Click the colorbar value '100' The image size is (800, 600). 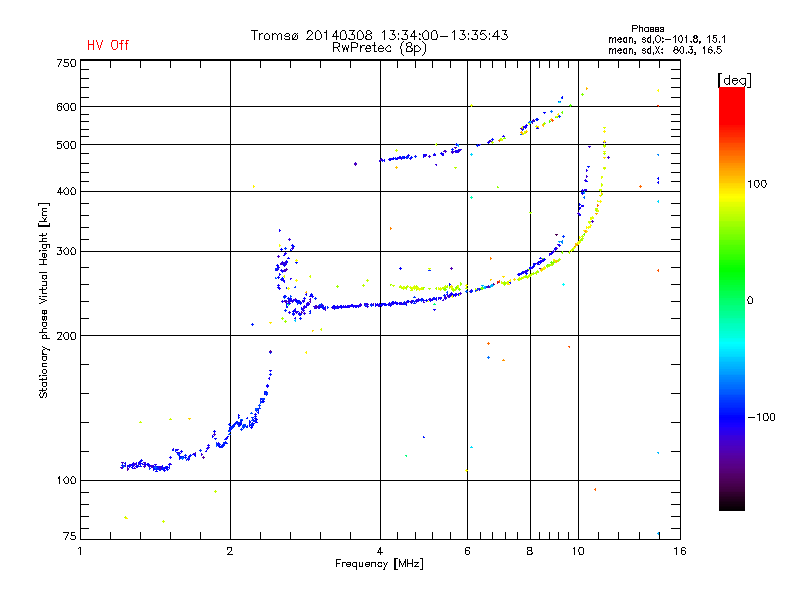757,184
